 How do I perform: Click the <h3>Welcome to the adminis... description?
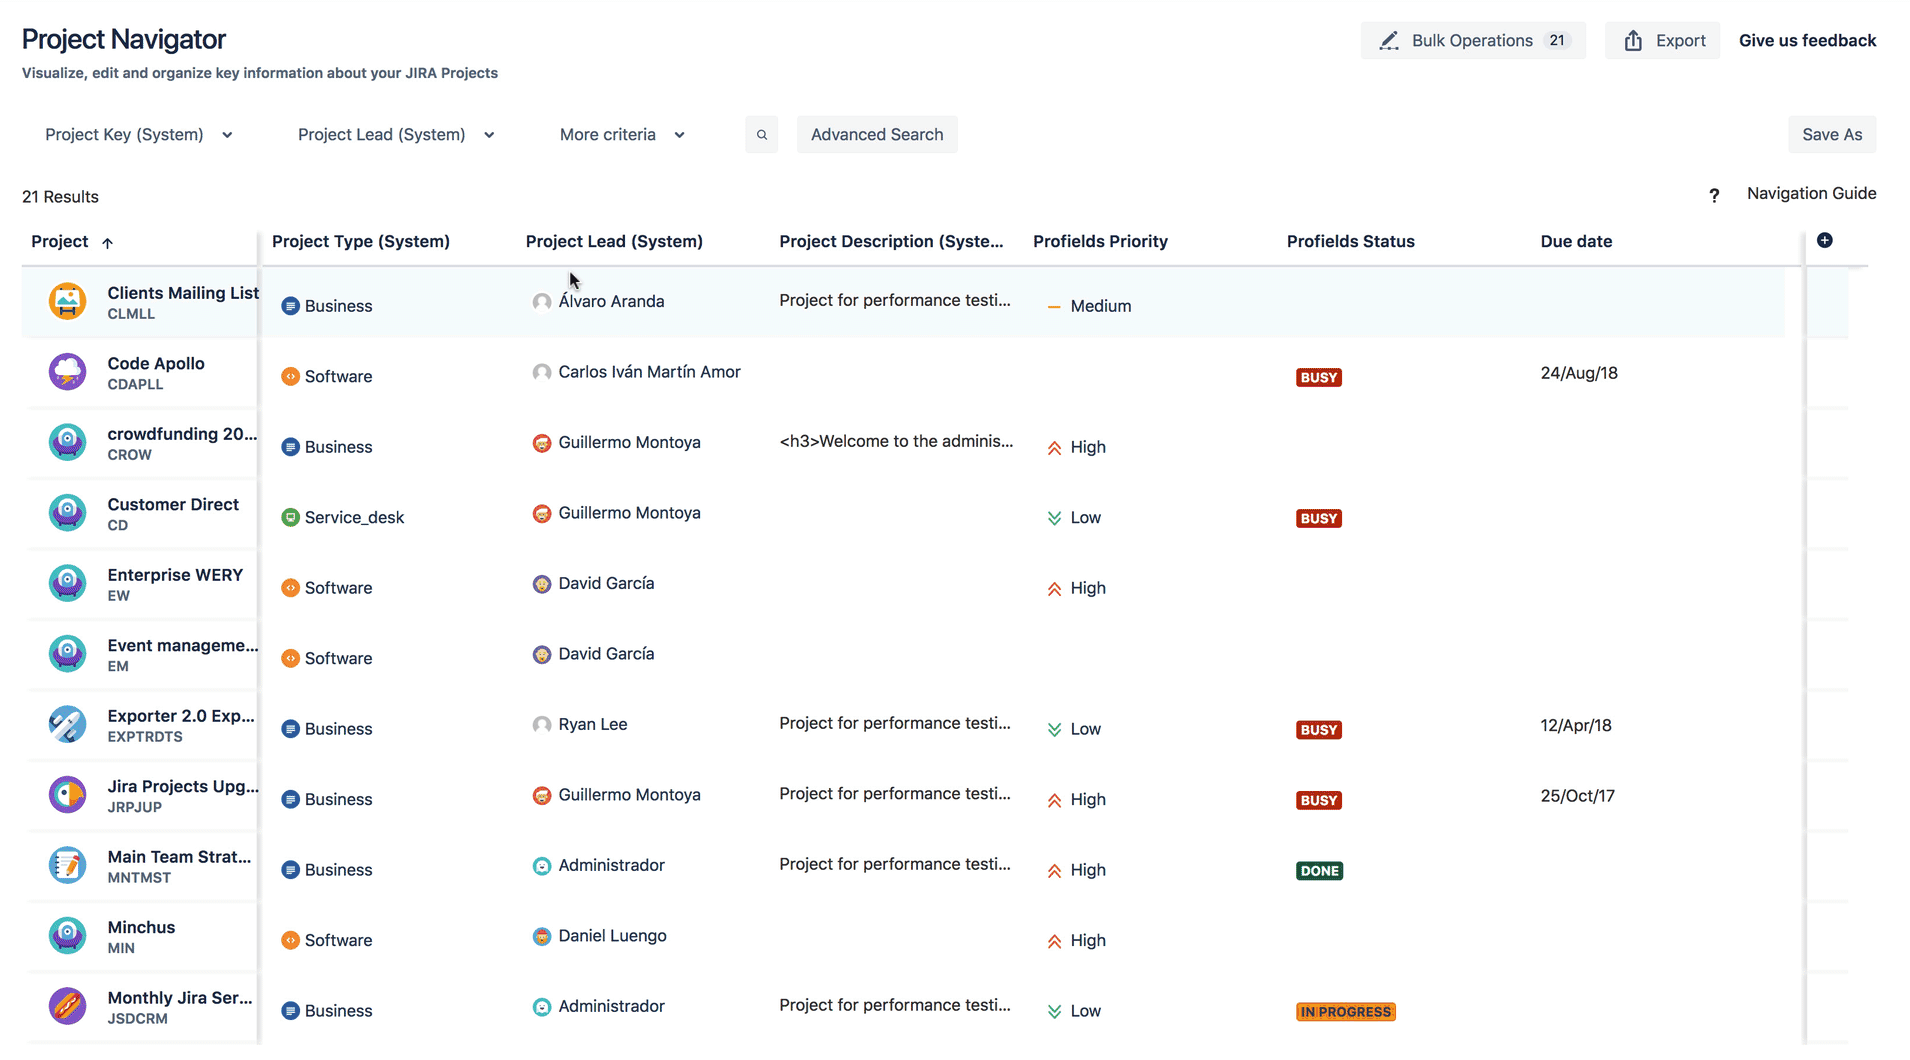click(896, 442)
